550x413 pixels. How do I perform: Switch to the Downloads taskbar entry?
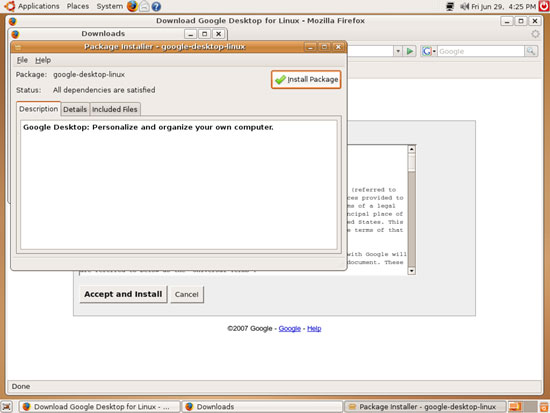point(262,407)
